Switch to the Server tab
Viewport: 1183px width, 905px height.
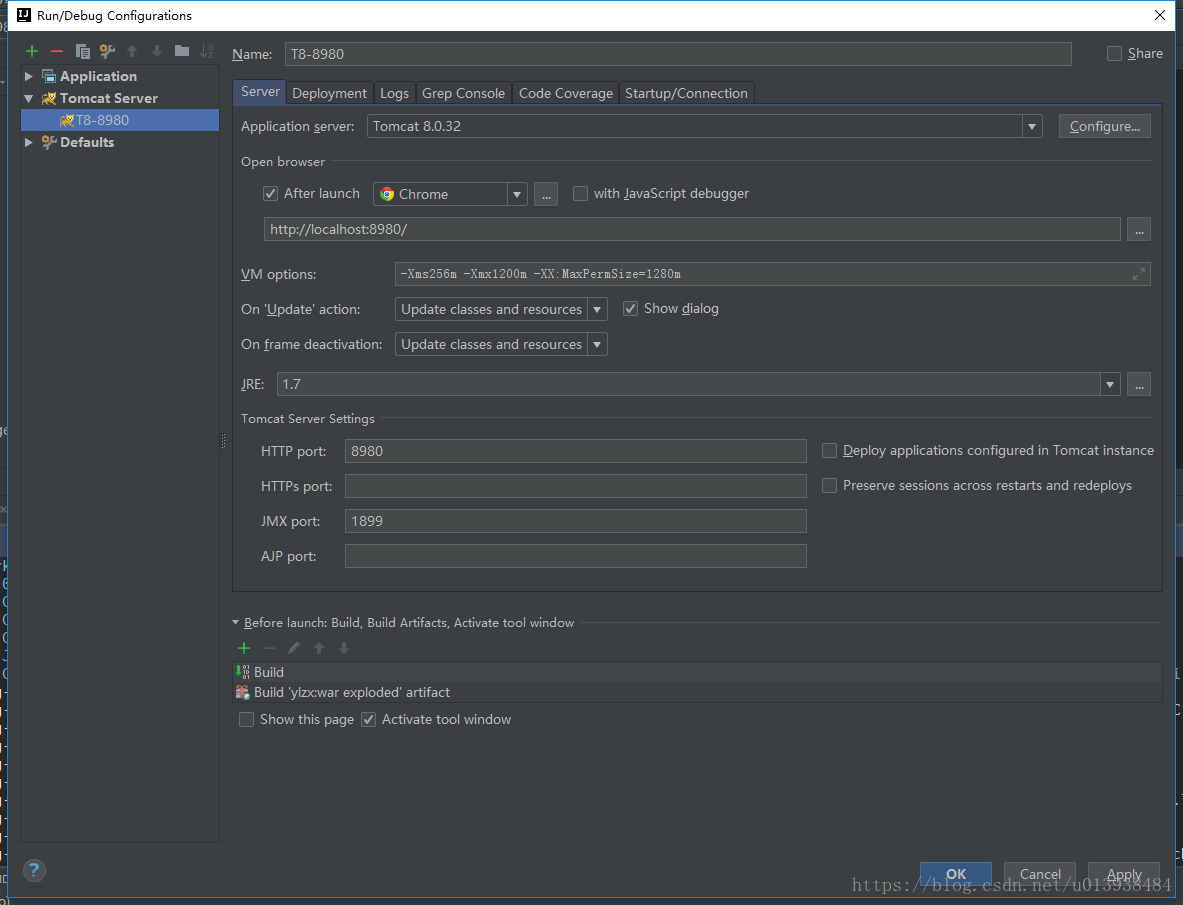pos(260,92)
